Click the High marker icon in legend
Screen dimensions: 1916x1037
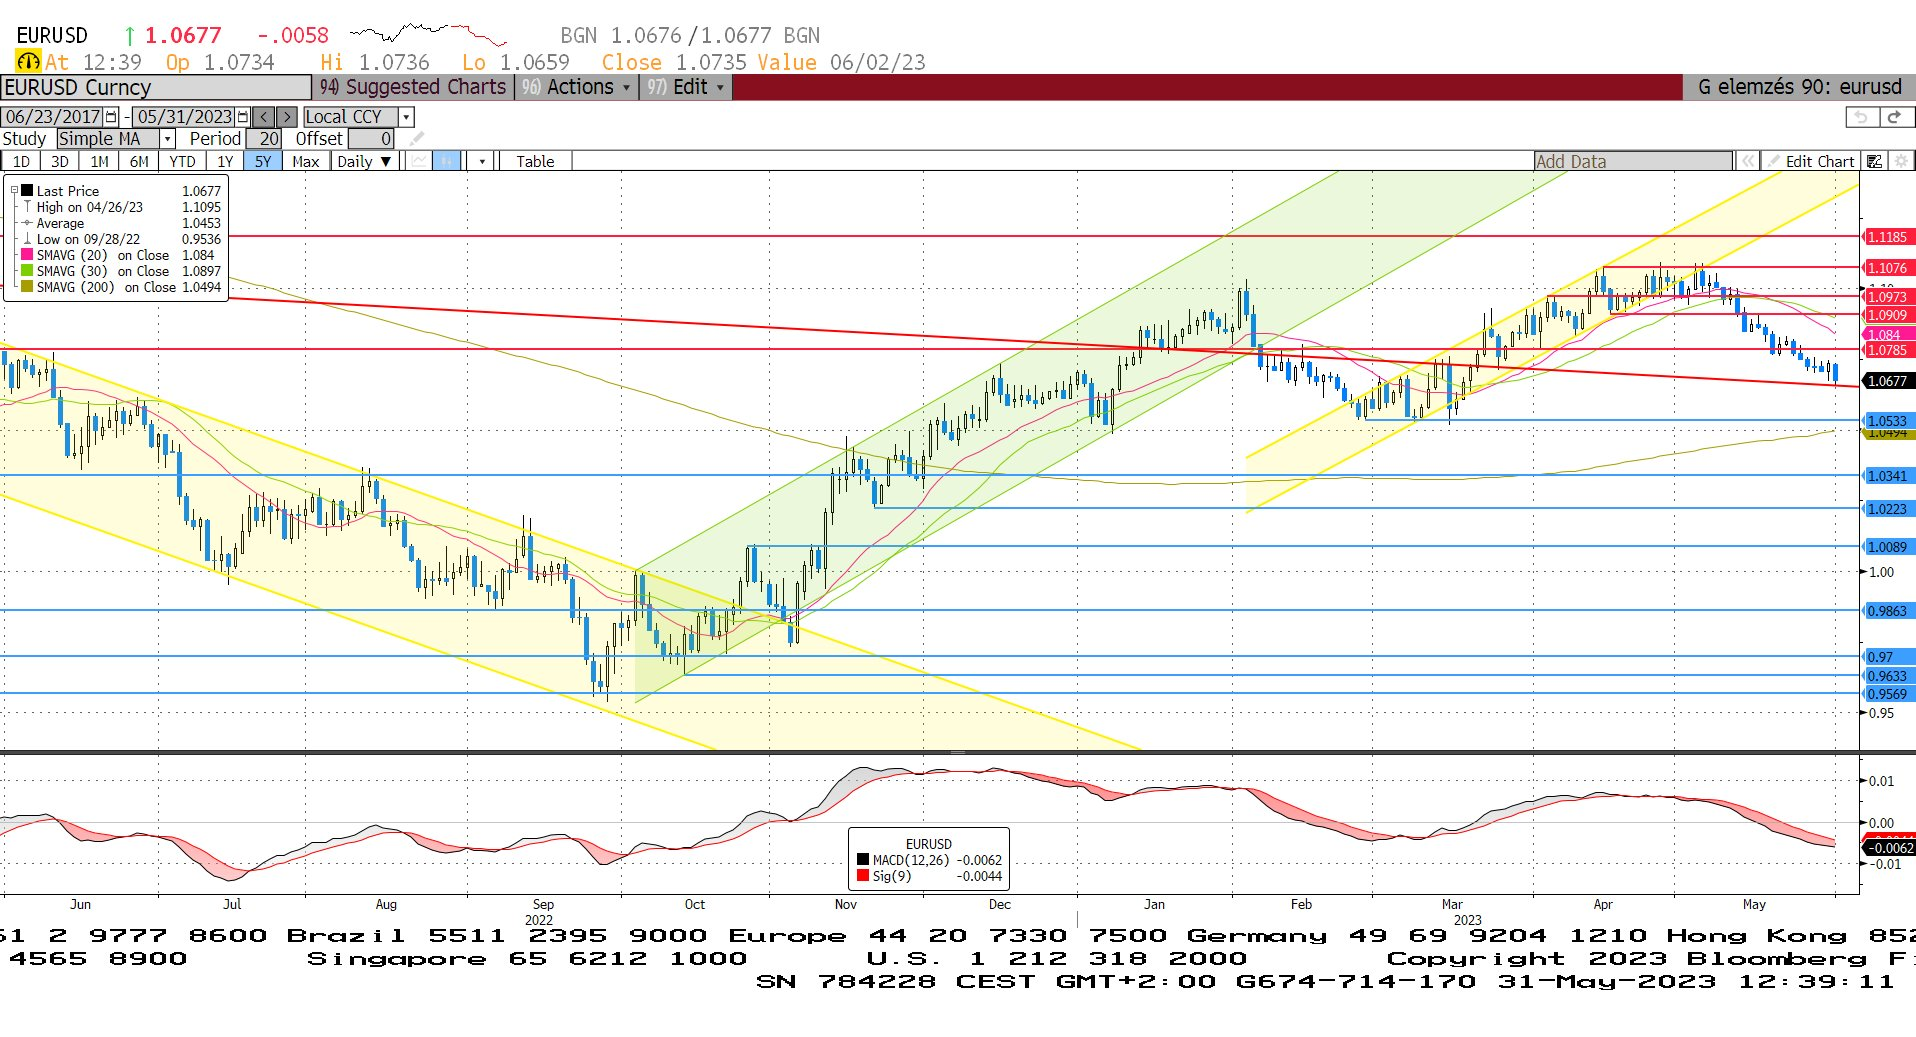click(x=28, y=207)
